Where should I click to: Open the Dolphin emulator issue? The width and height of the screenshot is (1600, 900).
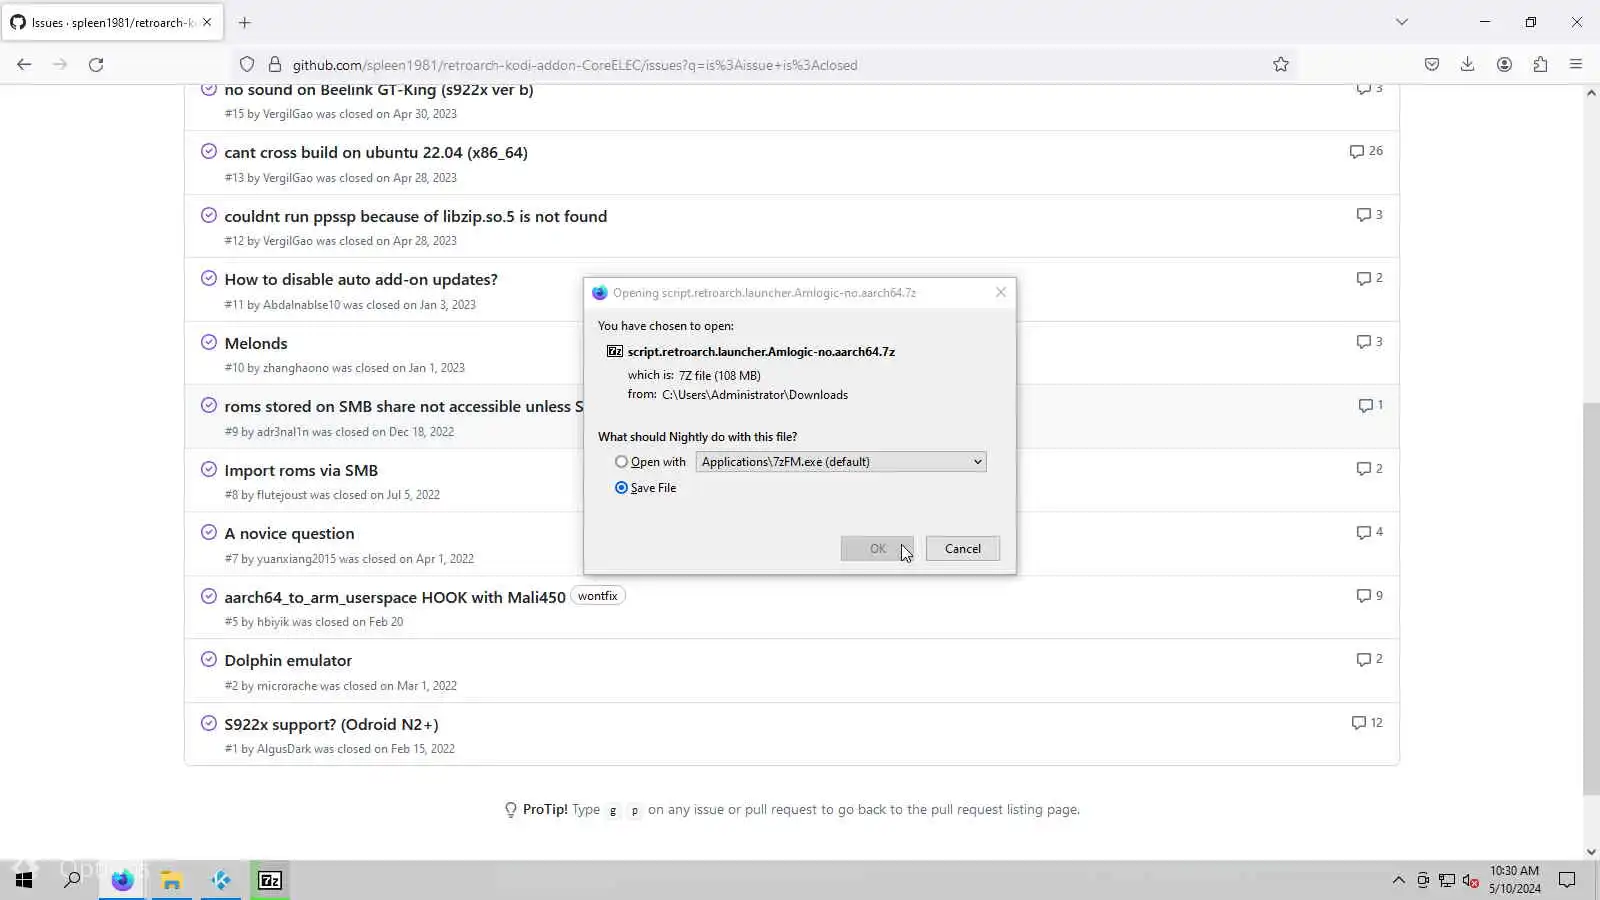pos(288,661)
